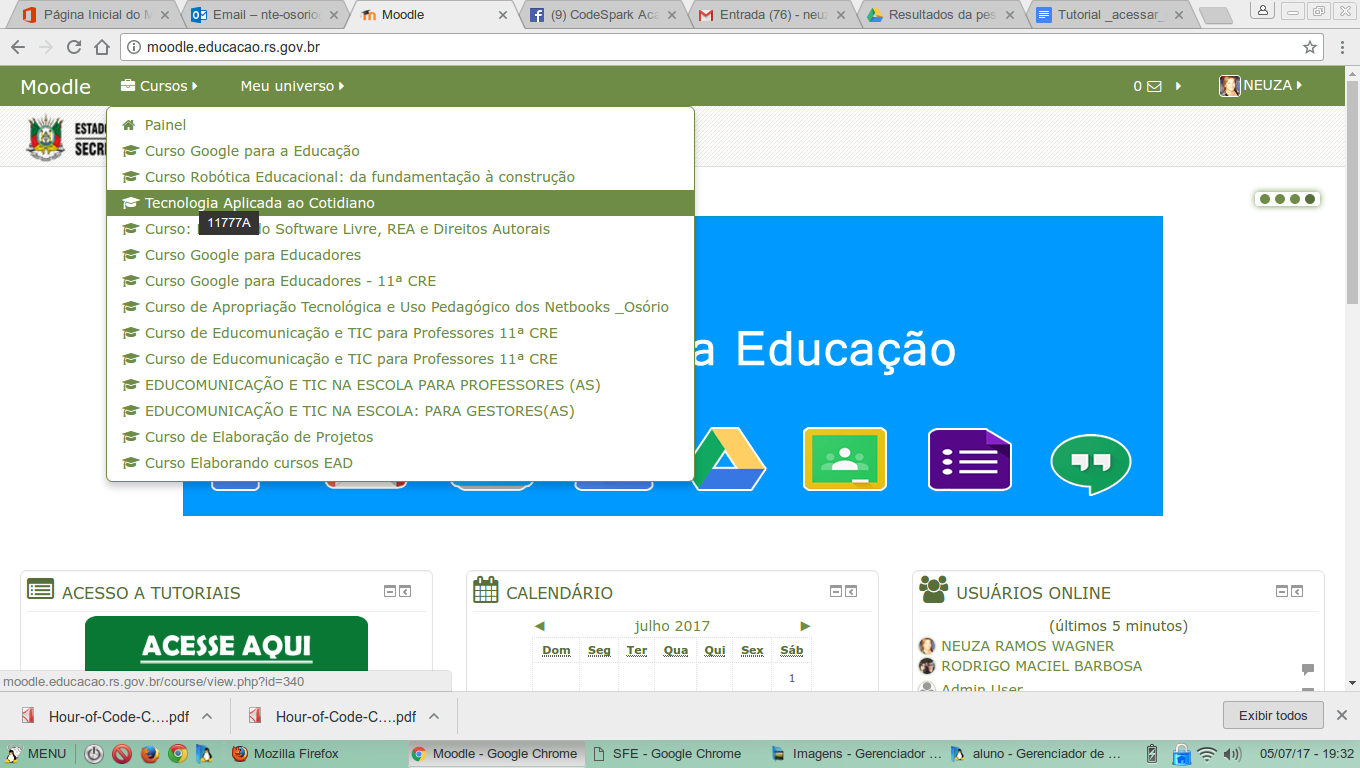
Task: Expand the messages arrow next to envelope
Action: tap(1178, 86)
